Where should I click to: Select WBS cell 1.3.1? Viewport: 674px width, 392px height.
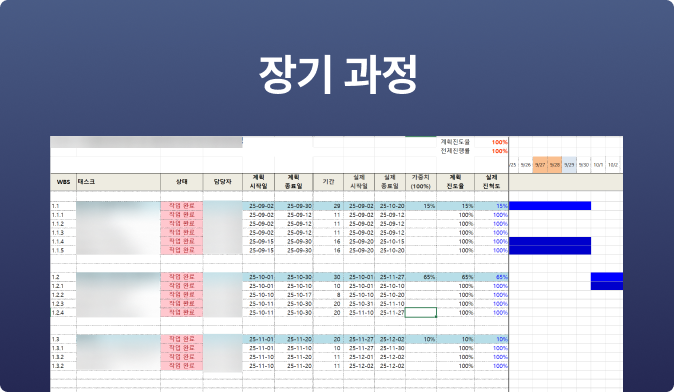click(63, 348)
